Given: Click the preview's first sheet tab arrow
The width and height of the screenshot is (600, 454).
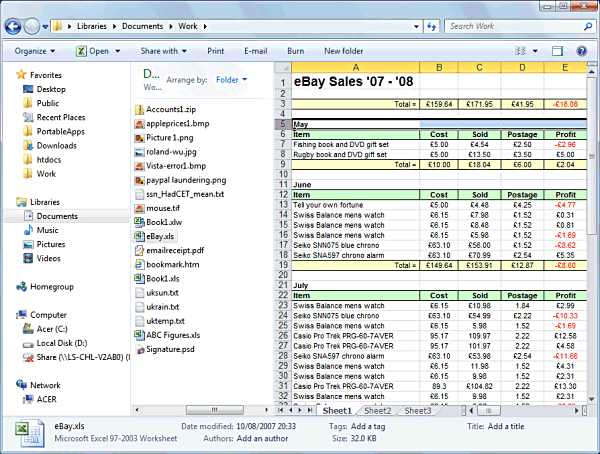Looking at the screenshot, I should (x=281, y=410).
